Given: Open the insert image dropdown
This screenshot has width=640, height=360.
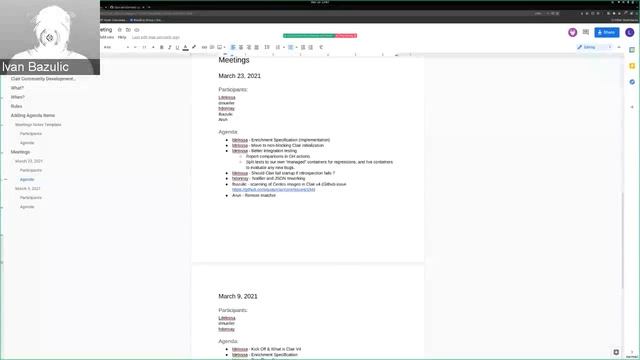Looking at the screenshot, I should tap(221, 47).
